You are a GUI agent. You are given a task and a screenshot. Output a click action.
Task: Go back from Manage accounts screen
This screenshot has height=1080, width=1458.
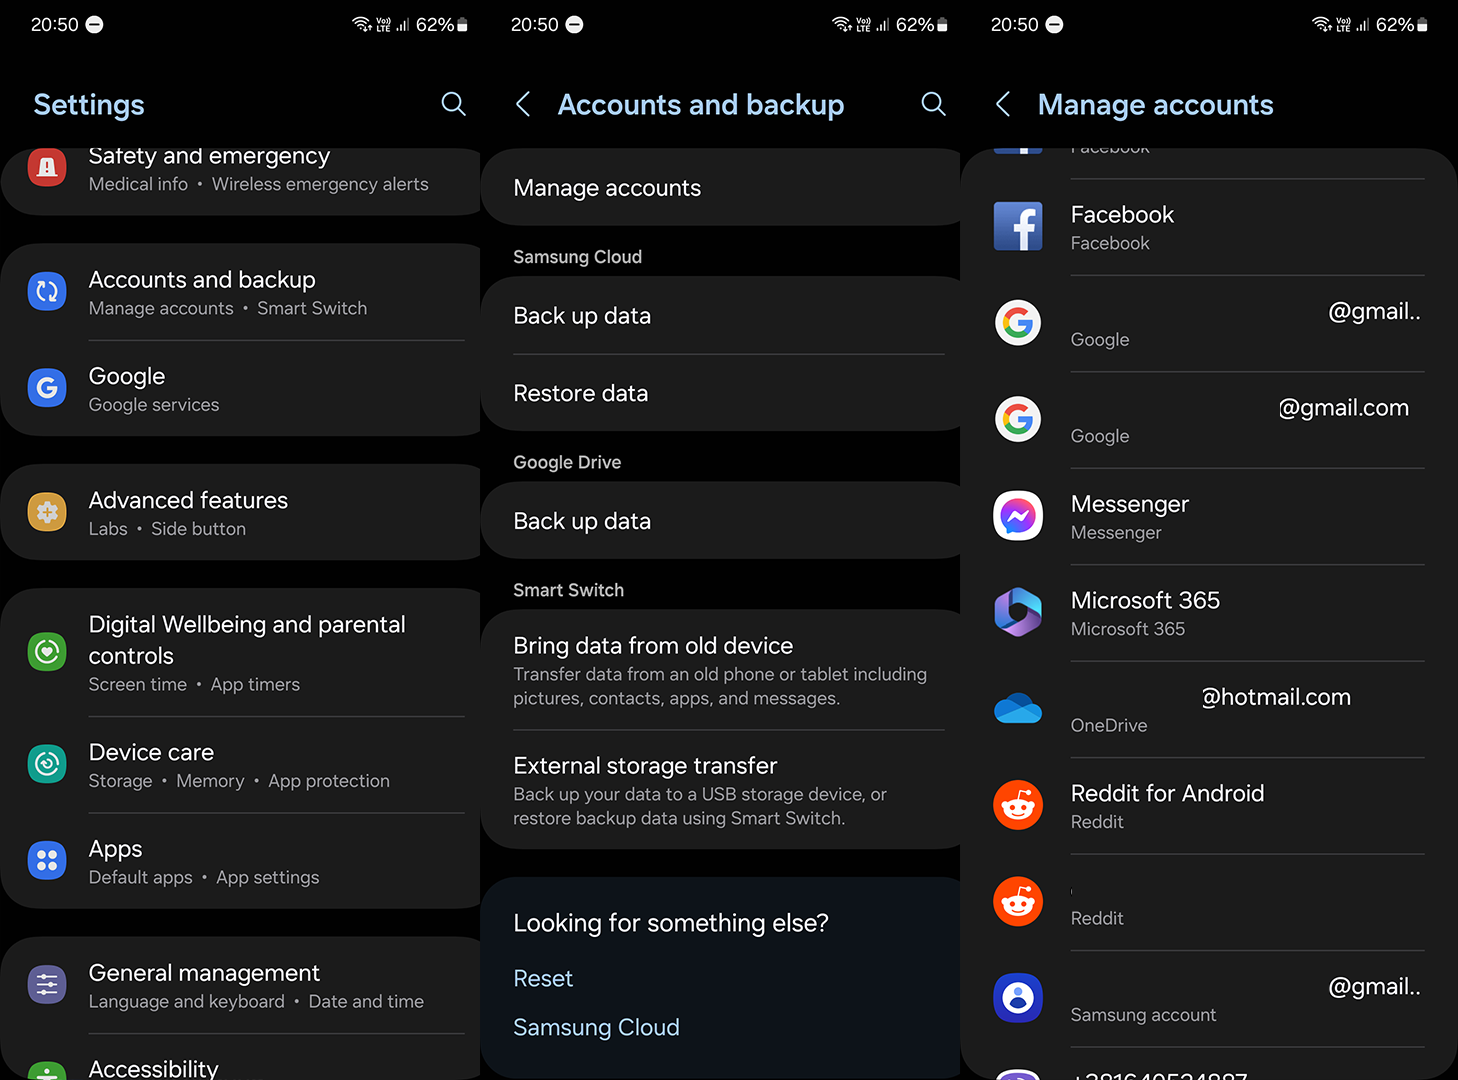pos(1002,104)
